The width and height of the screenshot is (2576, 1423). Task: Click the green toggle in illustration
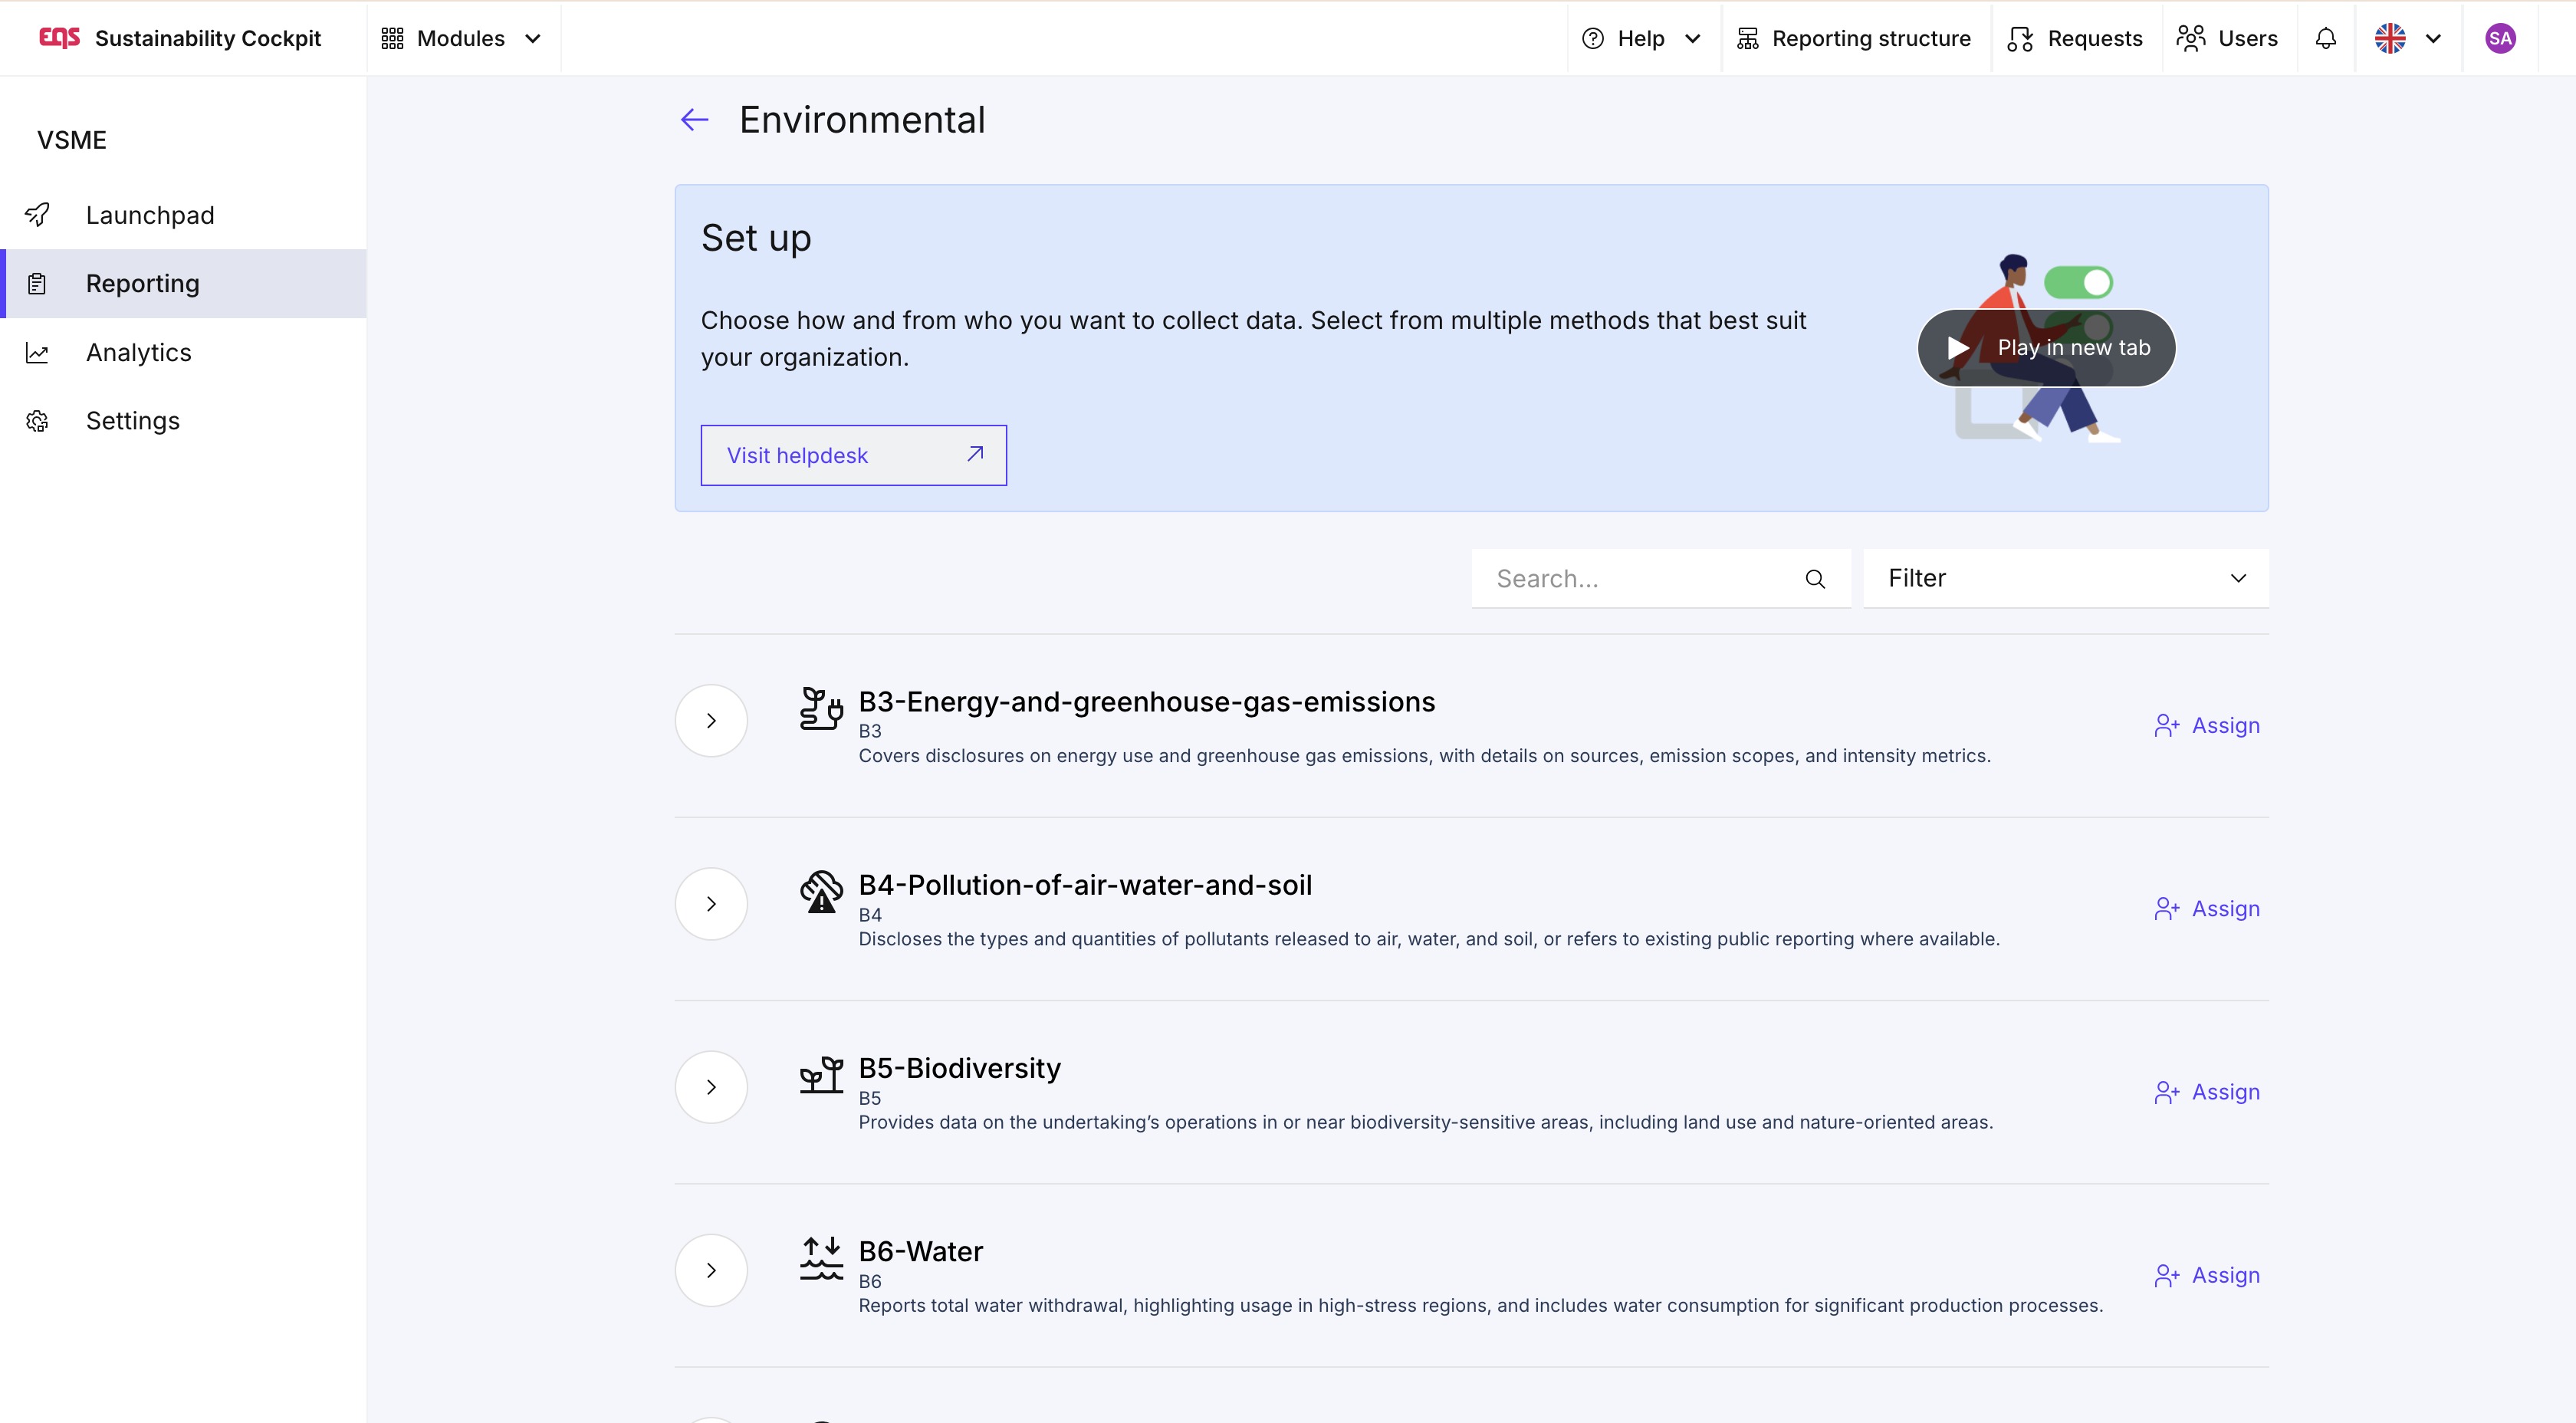pyautogui.click(x=2078, y=283)
